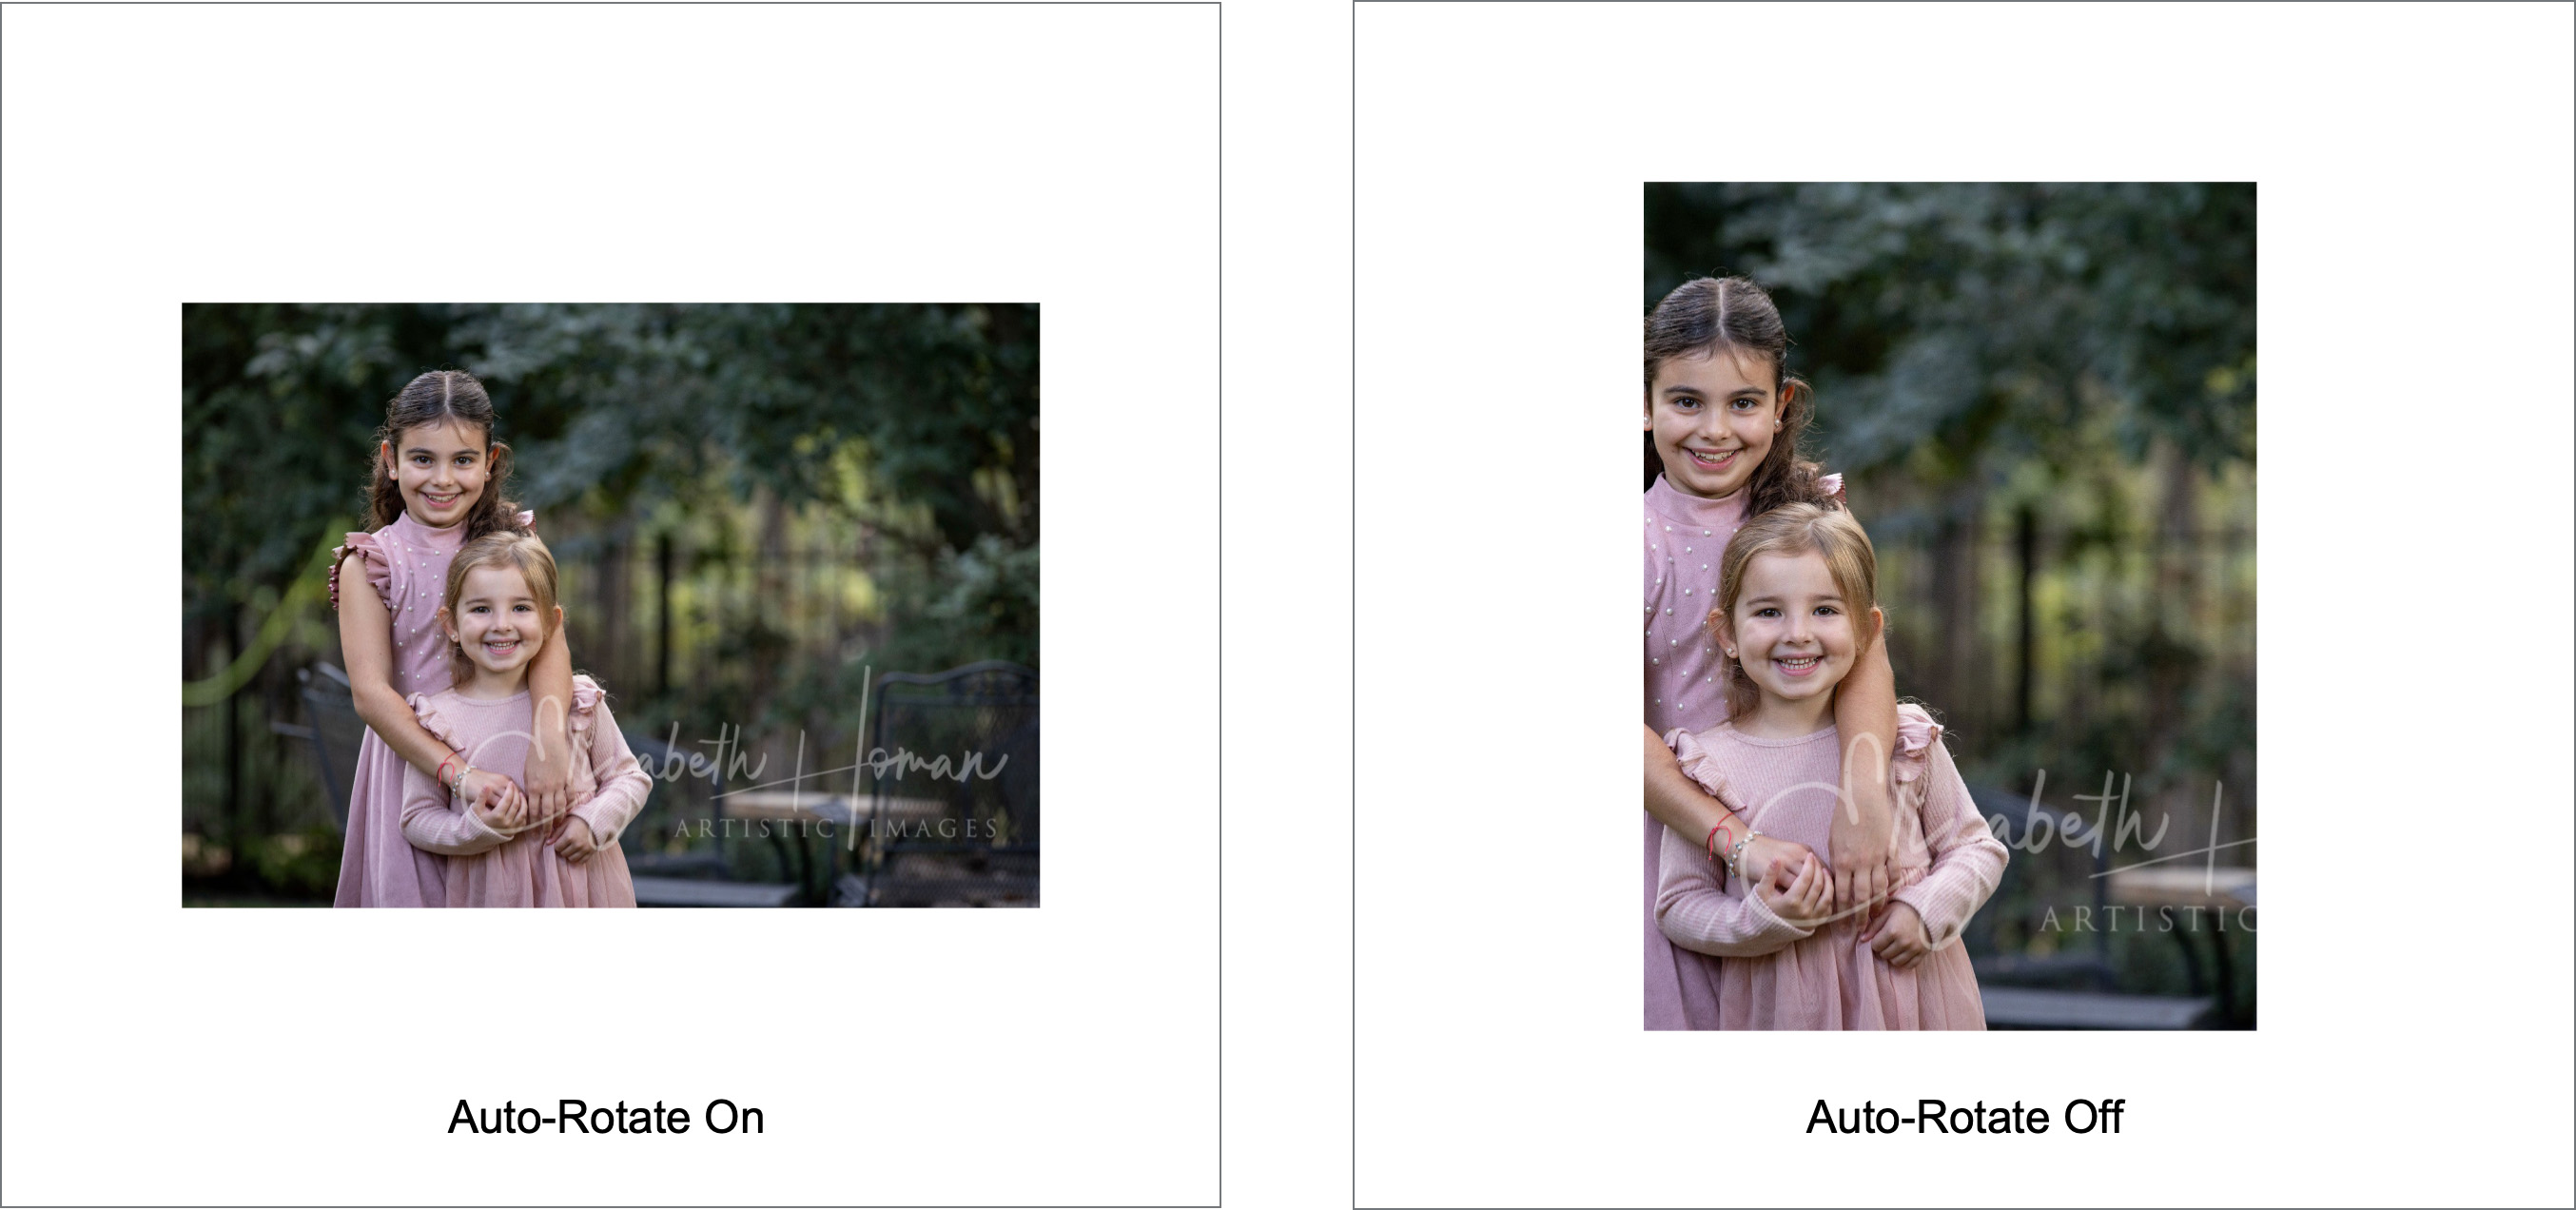
Task: Click the red bracelet in portrait photo
Action: coord(1720,836)
